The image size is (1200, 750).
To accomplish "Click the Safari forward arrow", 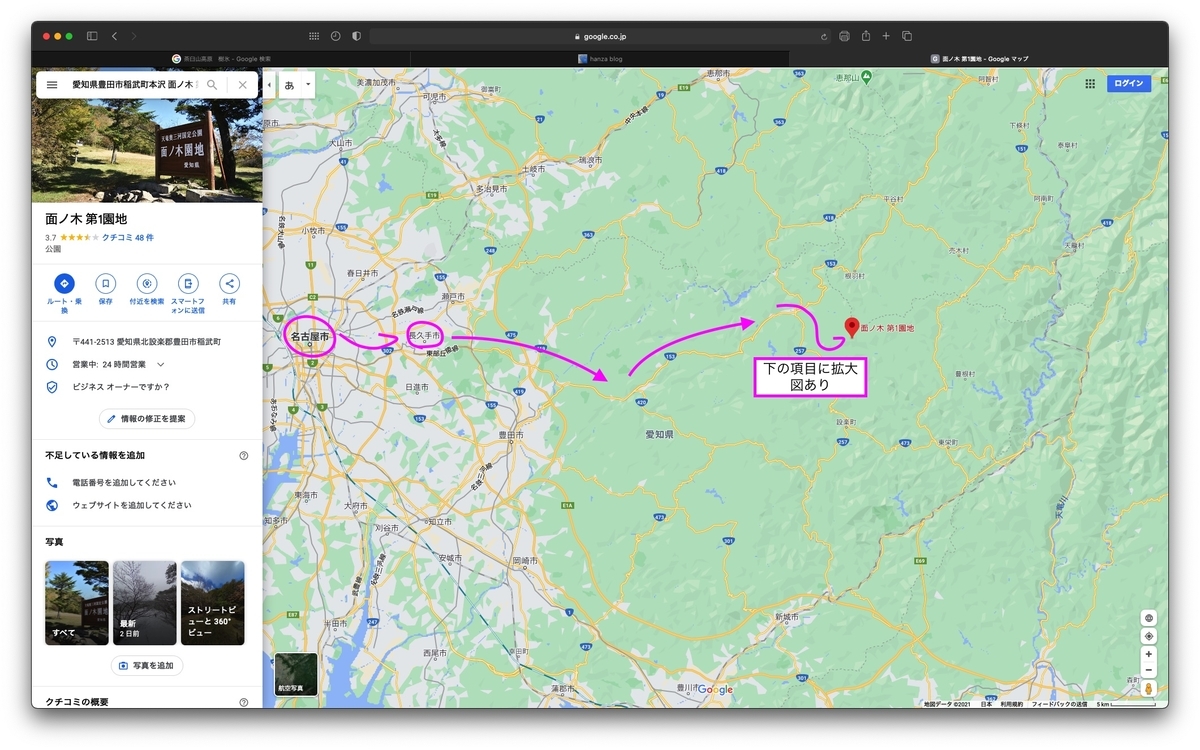I will pyautogui.click(x=134, y=36).
